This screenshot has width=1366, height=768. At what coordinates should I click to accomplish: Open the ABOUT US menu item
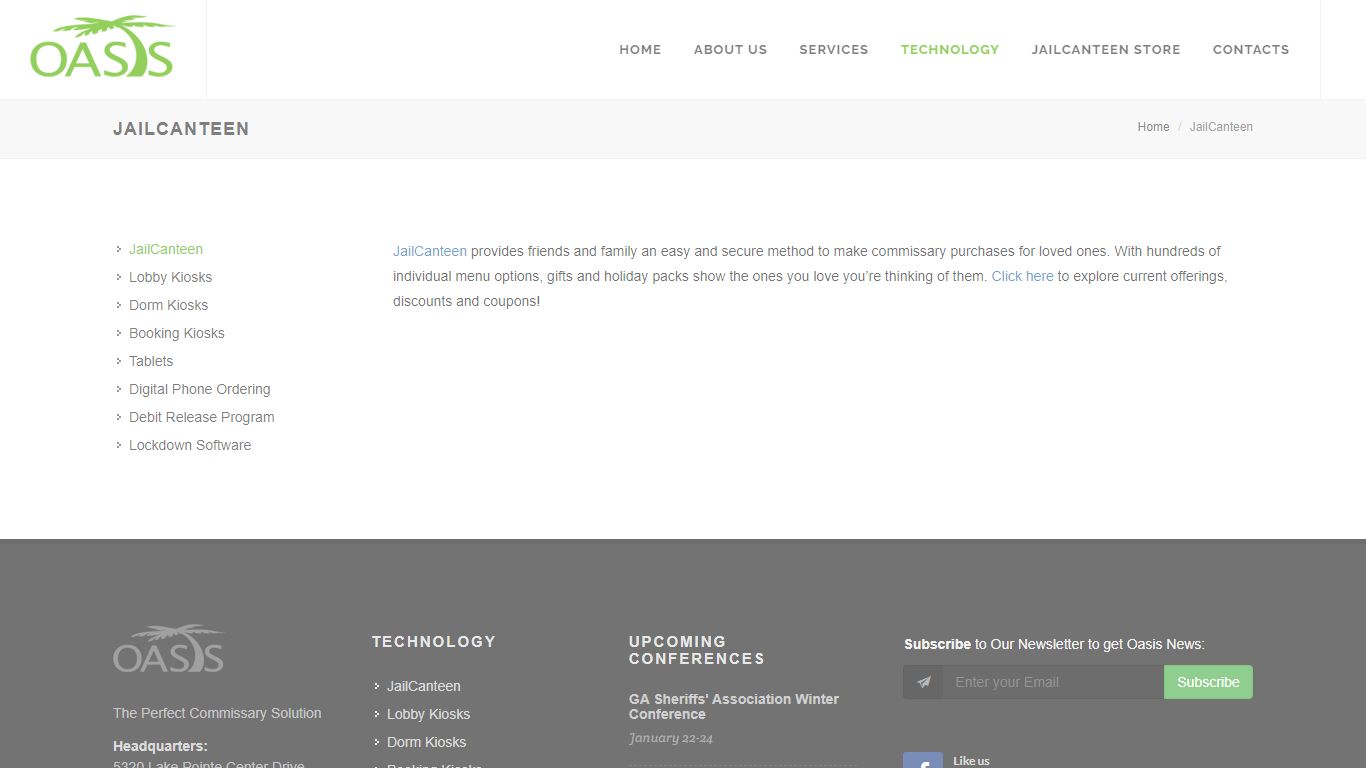pyautogui.click(x=730, y=49)
